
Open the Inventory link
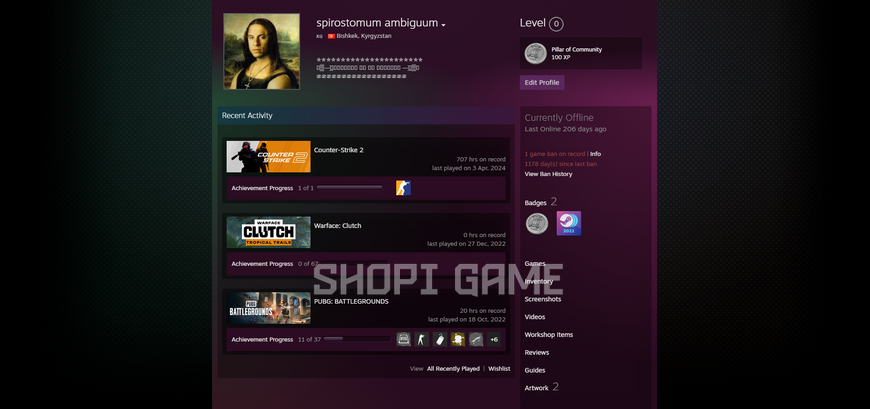(x=539, y=281)
